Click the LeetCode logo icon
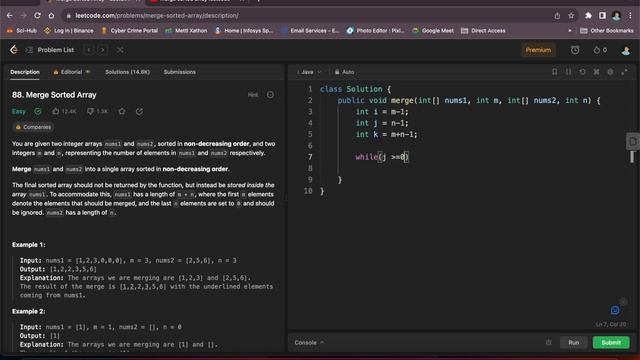Screen dimensions: 640x360 (14, 50)
